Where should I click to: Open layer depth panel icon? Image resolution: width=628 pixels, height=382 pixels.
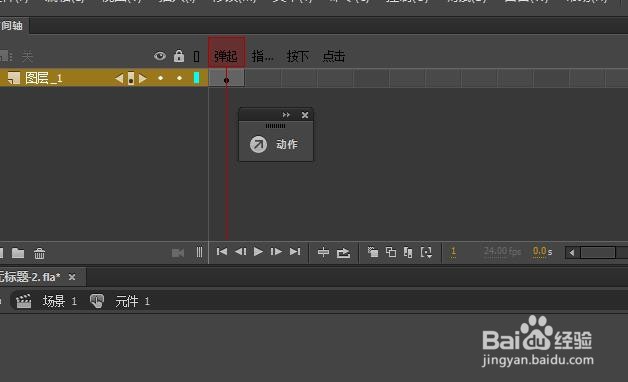pos(199,252)
